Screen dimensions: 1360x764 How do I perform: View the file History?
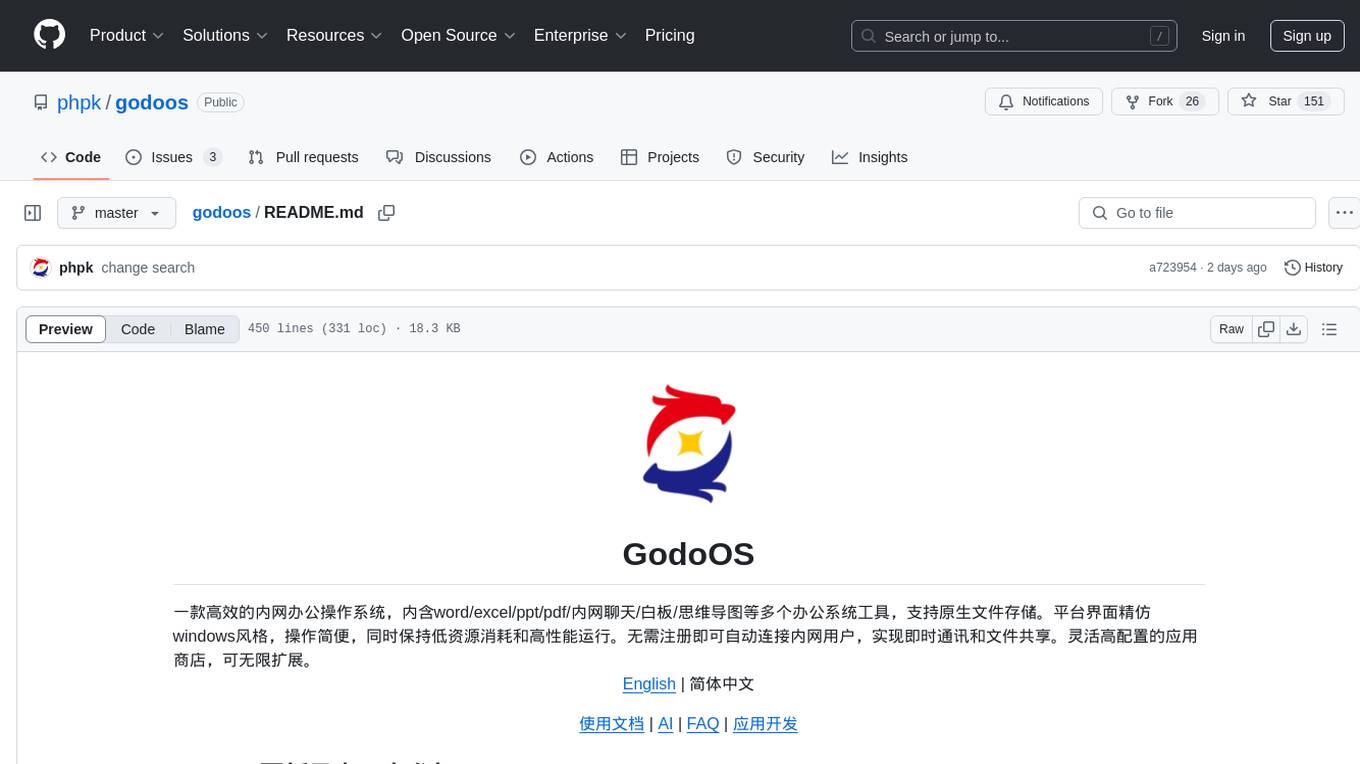click(x=1313, y=268)
